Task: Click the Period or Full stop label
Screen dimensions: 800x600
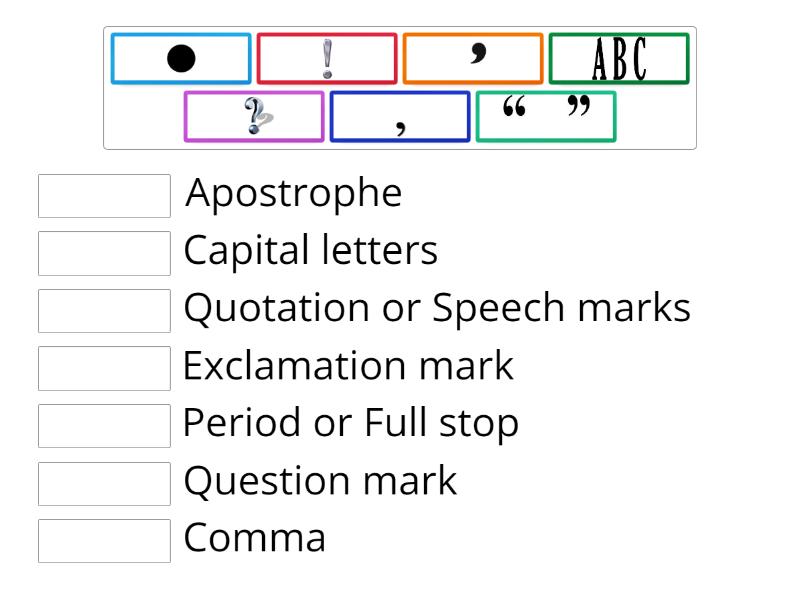Action: (x=351, y=423)
